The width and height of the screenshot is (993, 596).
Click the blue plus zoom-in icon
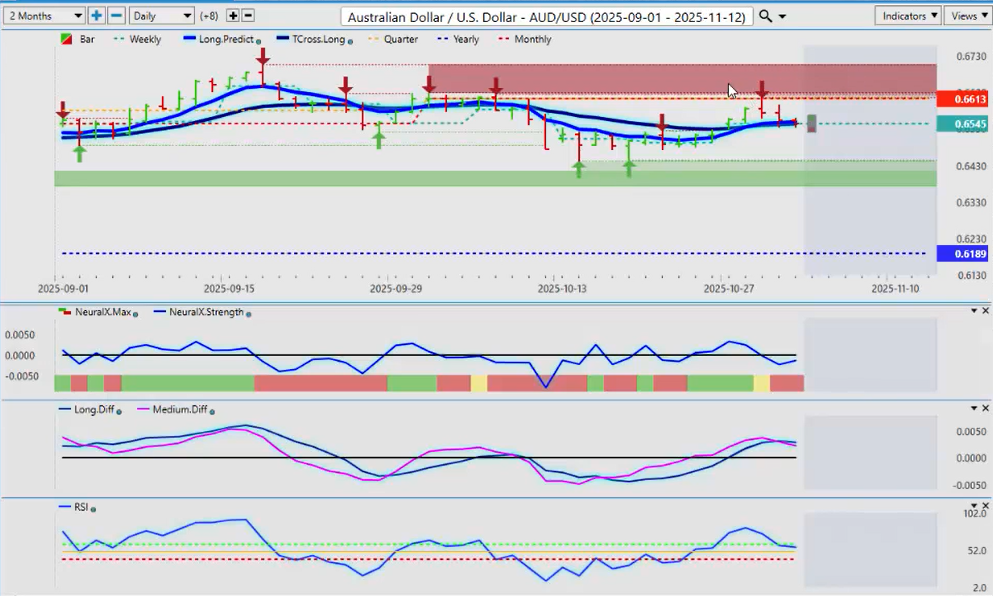pyautogui.click(x=96, y=16)
